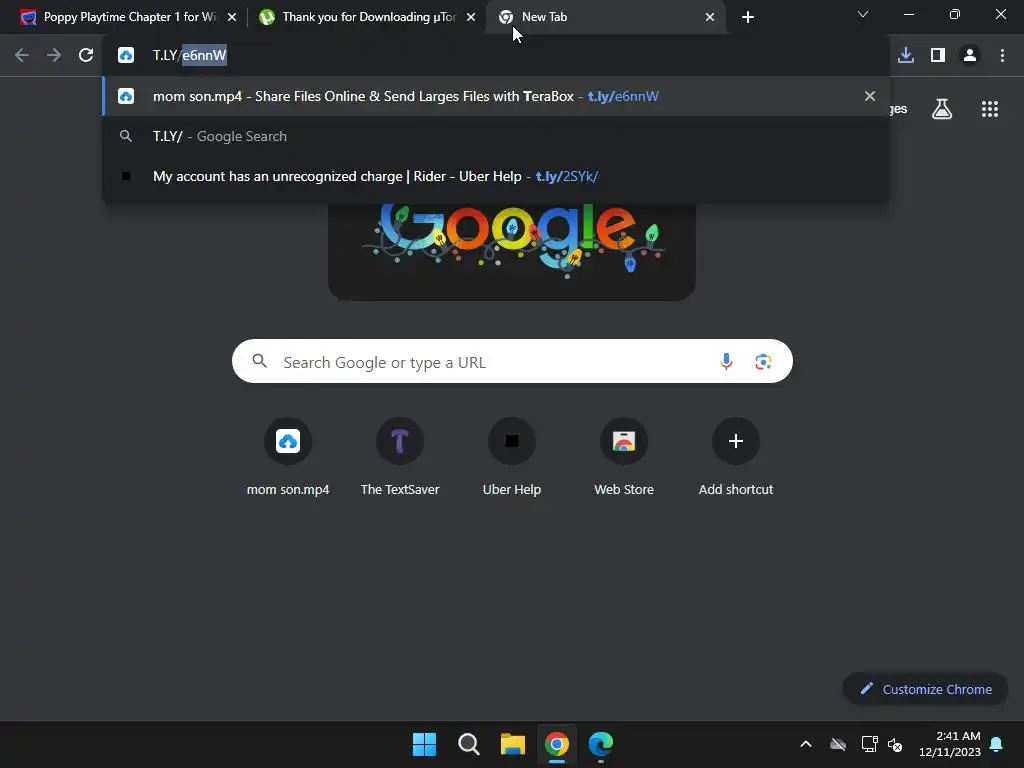Click the Chrome taskbar icon
The height and width of the screenshot is (768, 1024).
pyautogui.click(x=556, y=744)
